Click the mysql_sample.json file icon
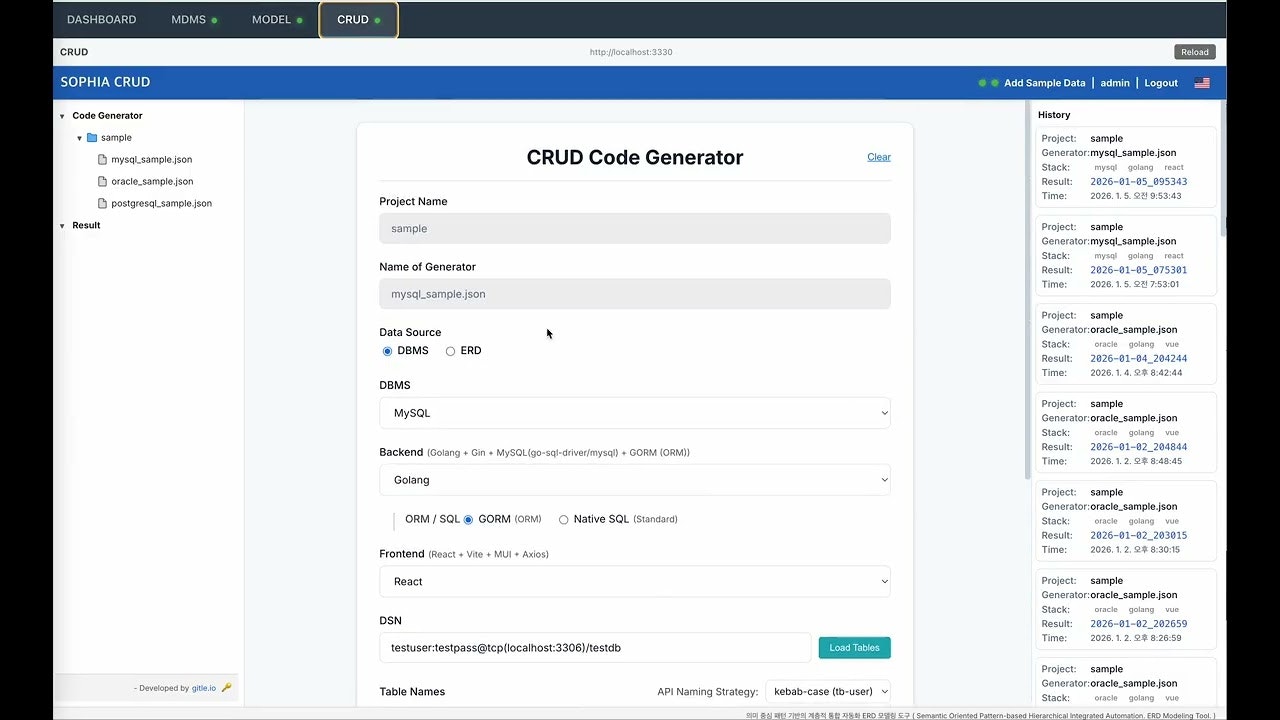The width and height of the screenshot is (1280, 720). (x=102, y=160)
